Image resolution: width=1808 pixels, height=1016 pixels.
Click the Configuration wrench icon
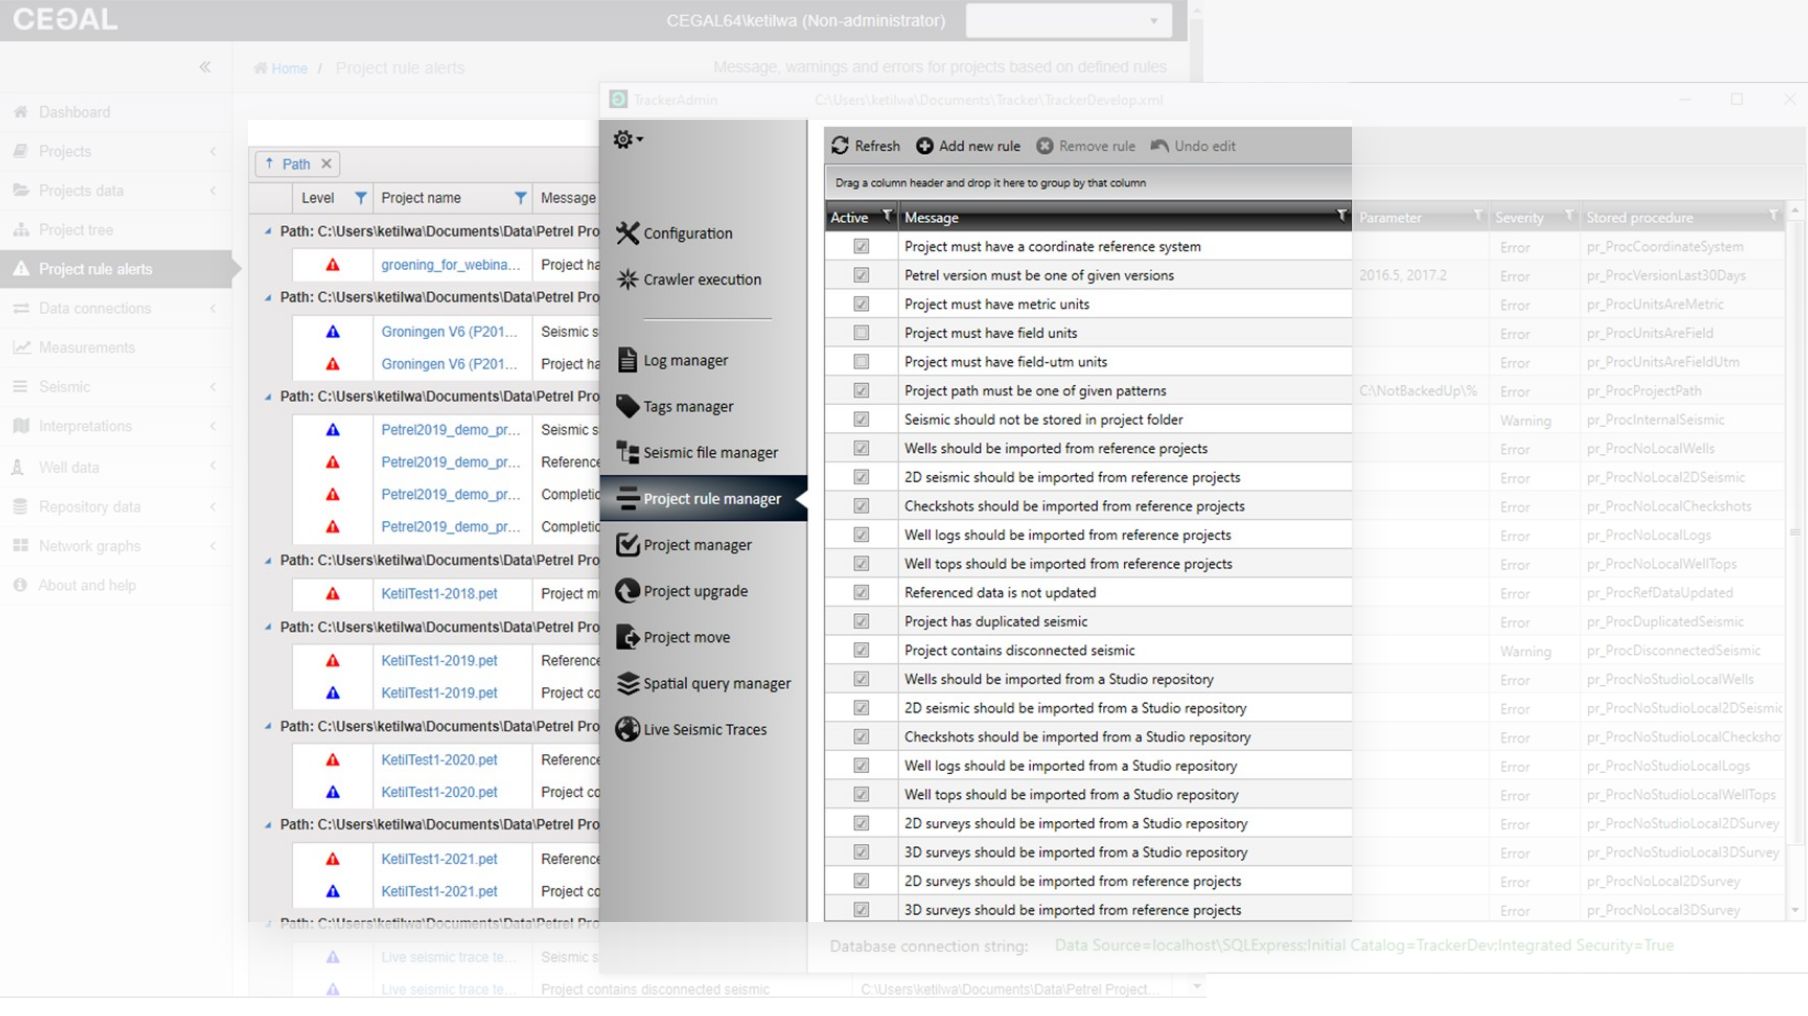(627, 233)
